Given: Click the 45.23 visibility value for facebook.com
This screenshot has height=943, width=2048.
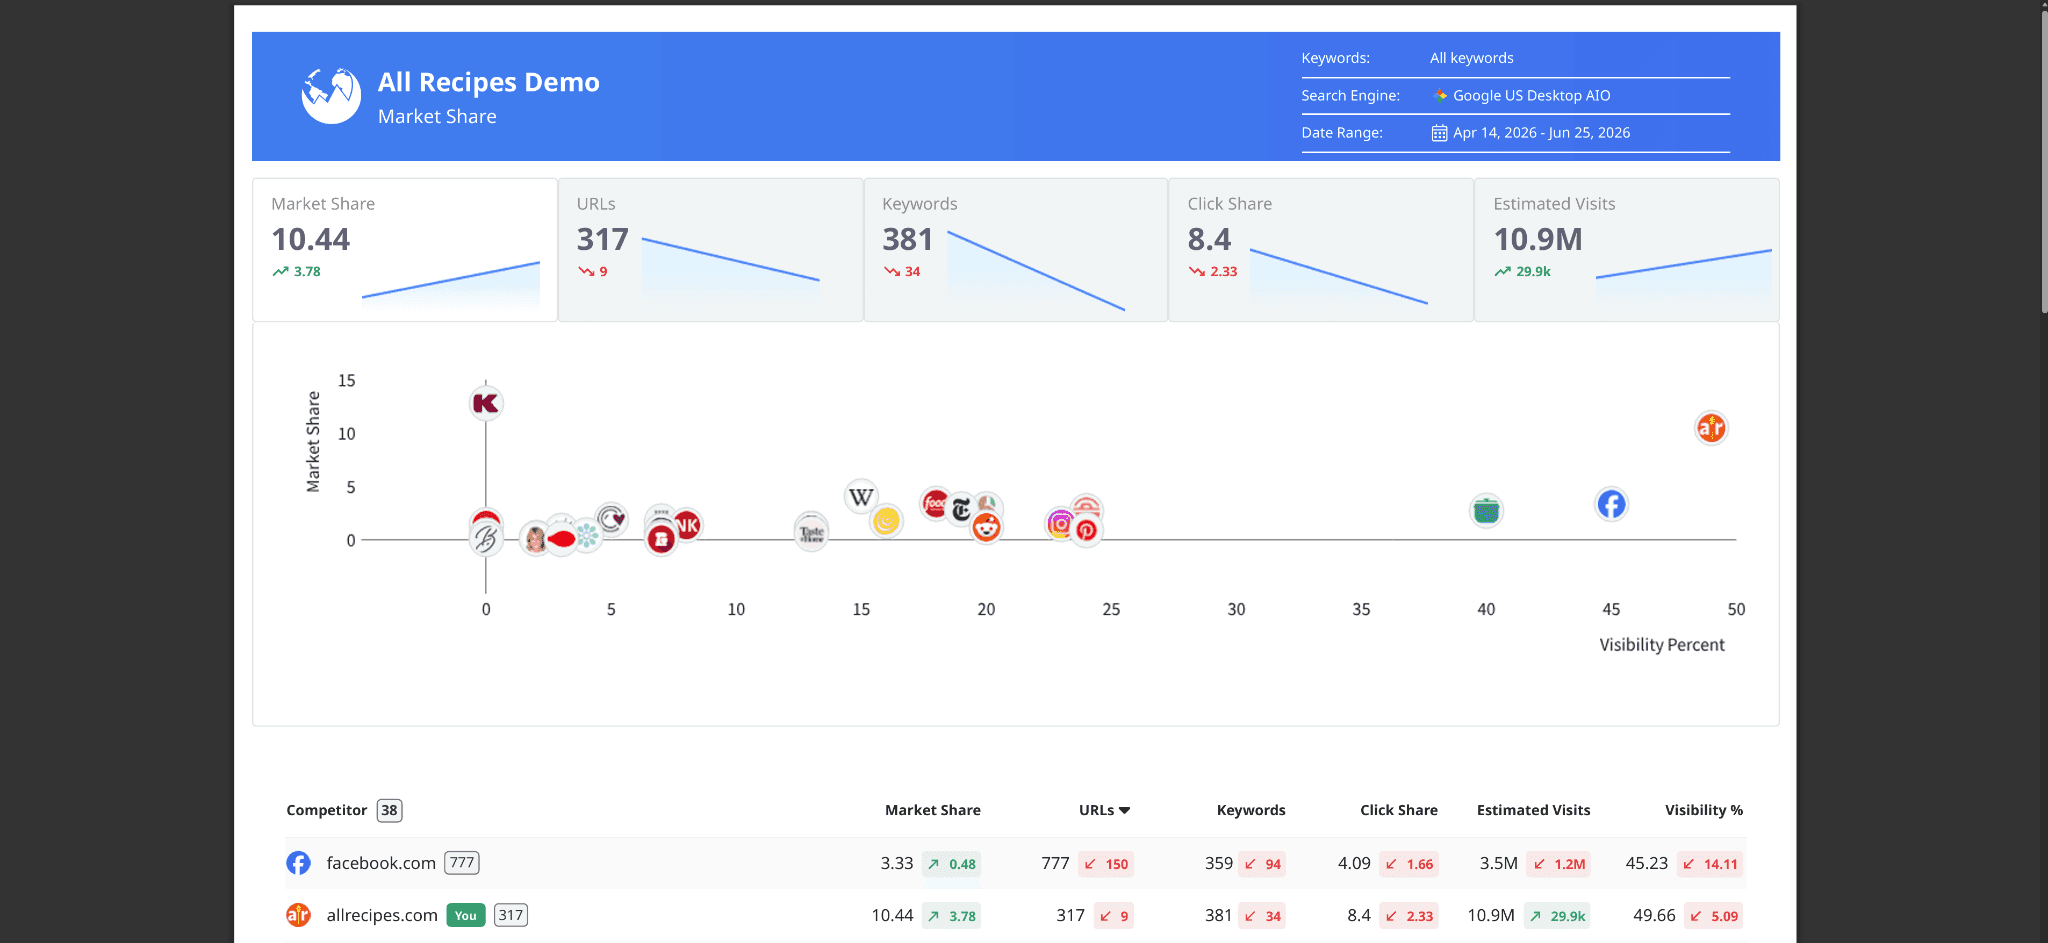Looking at the screenshot, I should (1647, 863).
